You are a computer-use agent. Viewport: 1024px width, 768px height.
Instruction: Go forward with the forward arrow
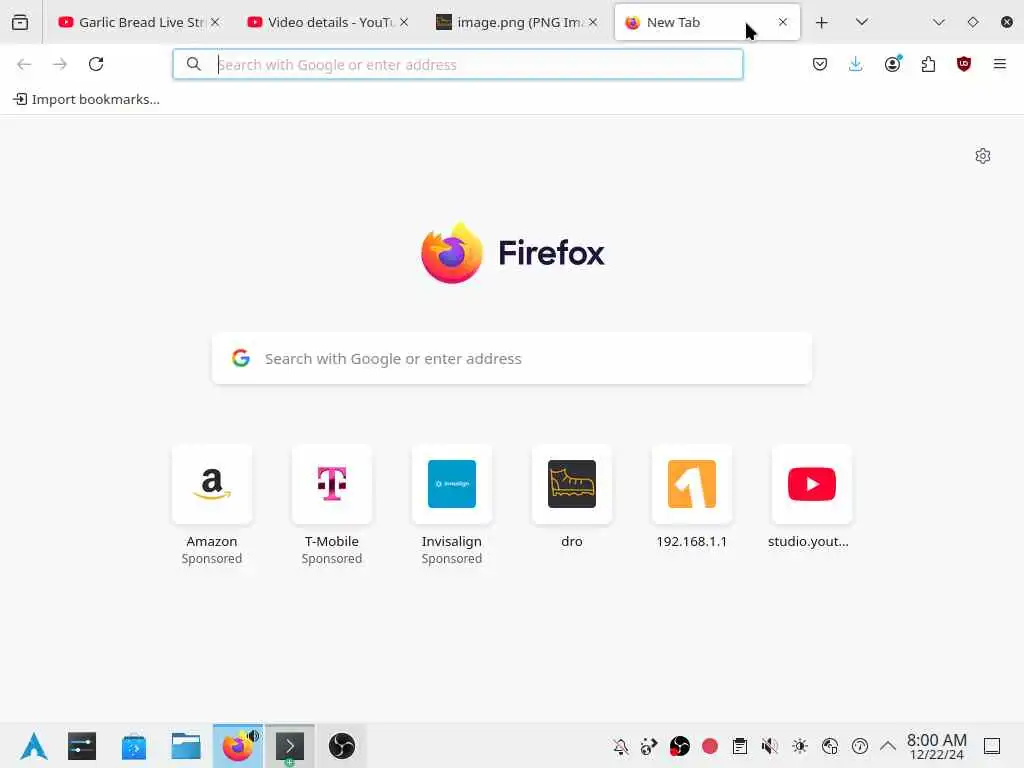click(x=60, y=64)
